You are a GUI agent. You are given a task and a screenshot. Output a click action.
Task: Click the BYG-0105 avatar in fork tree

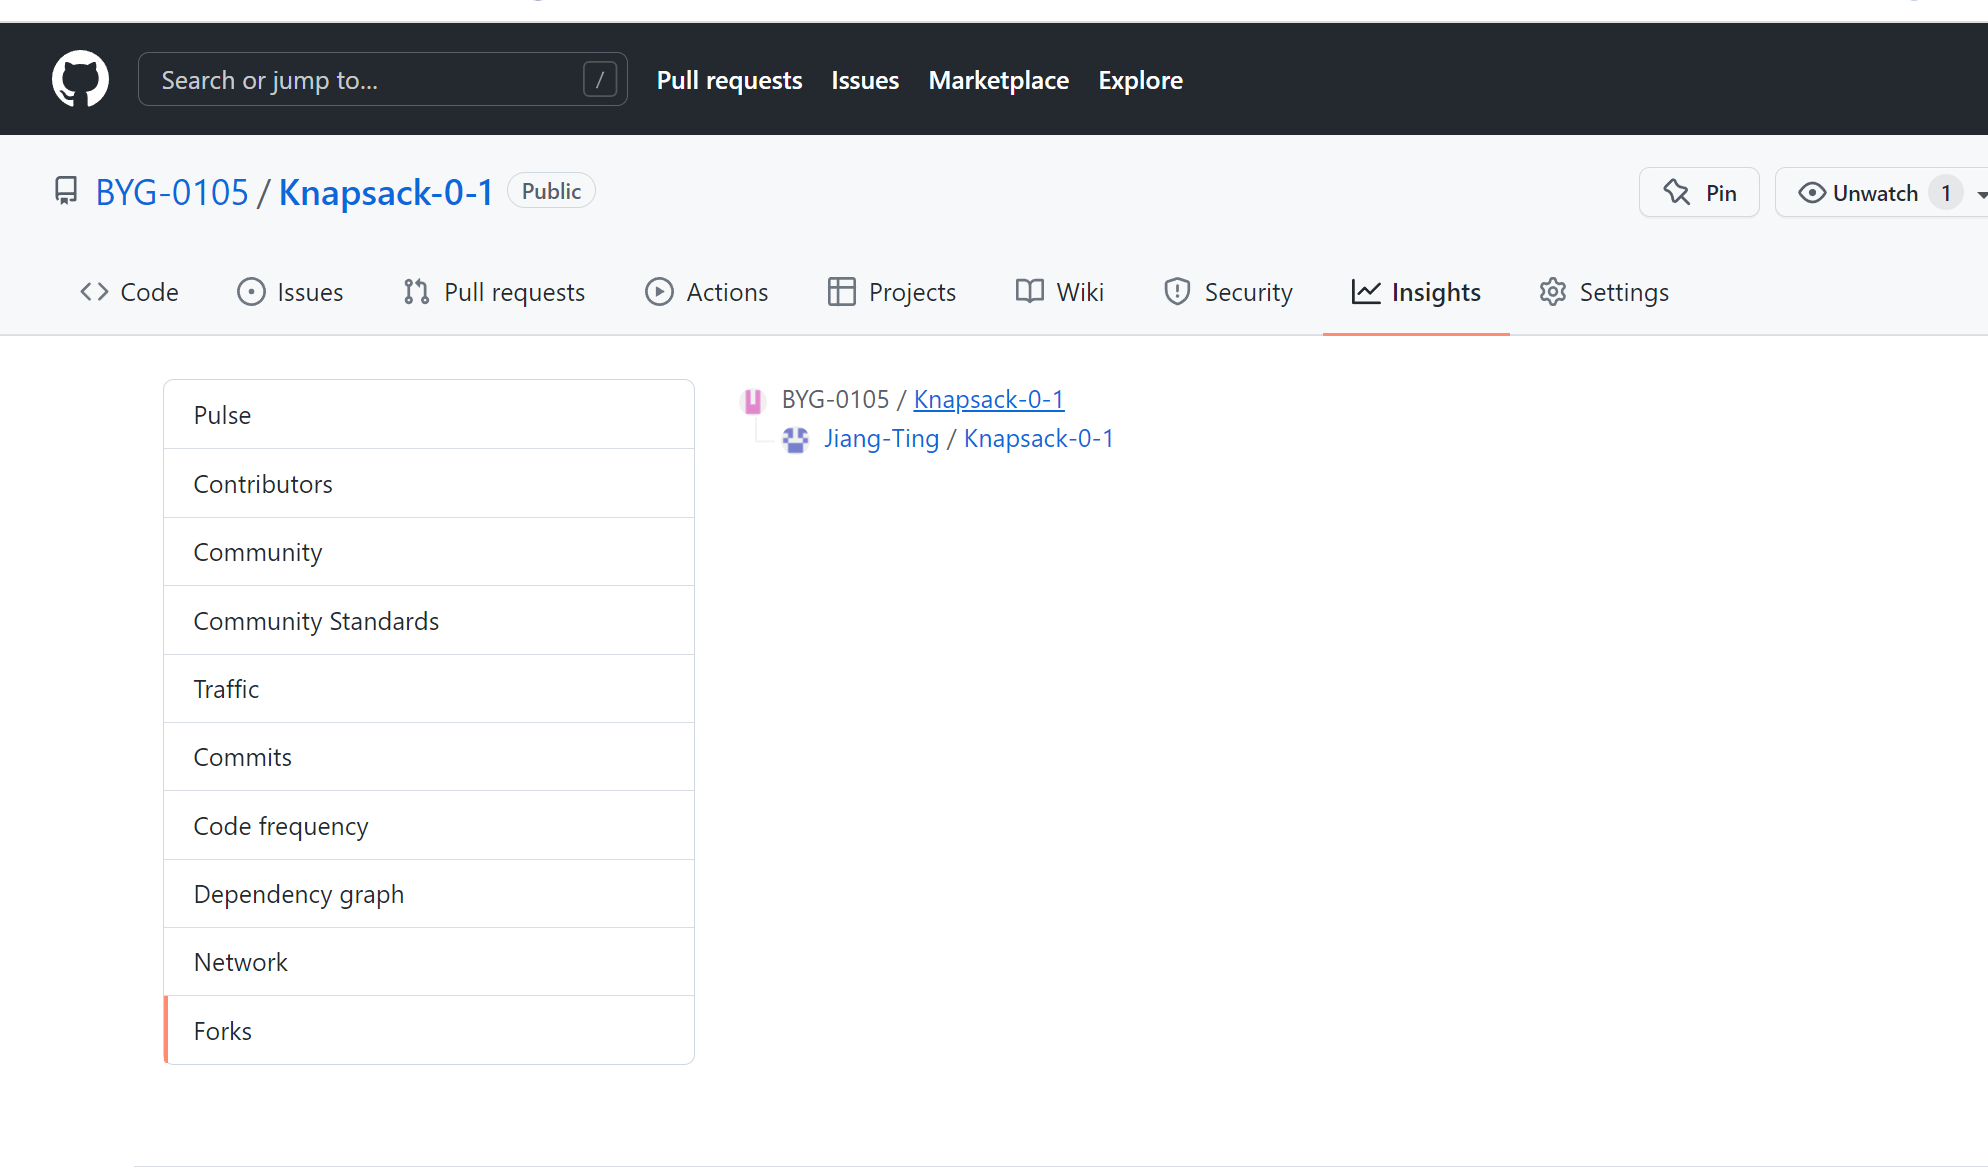[x=753, y=401]
